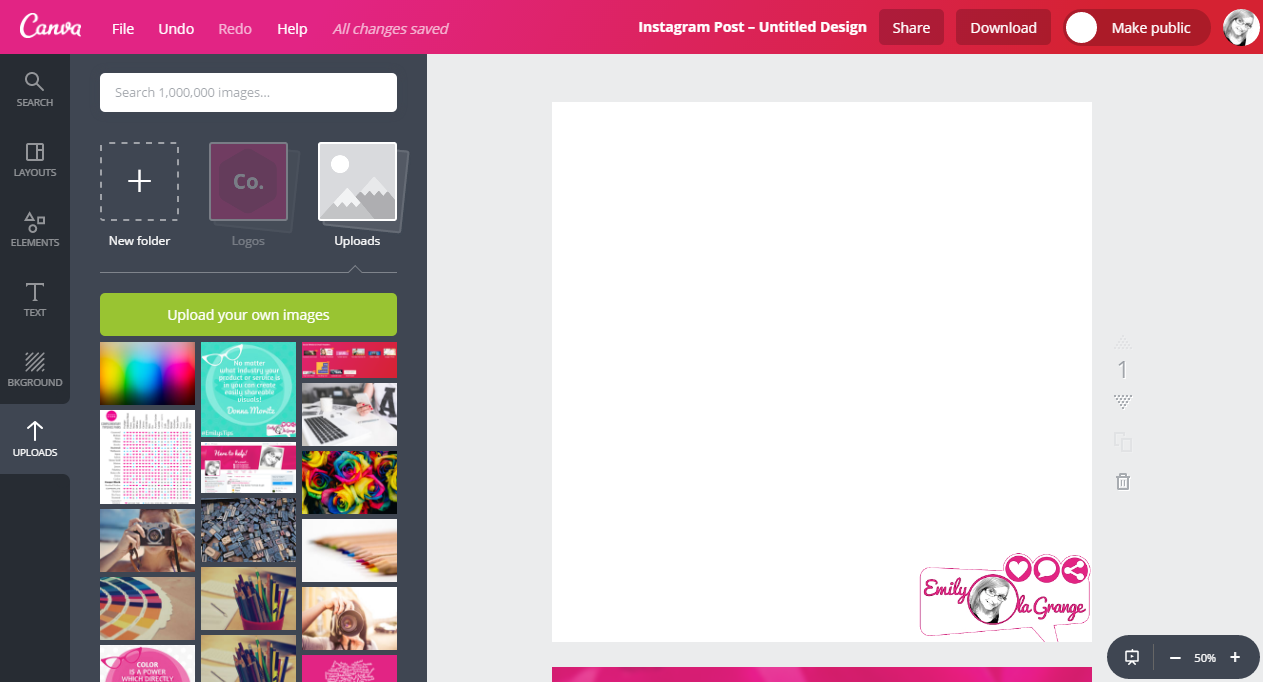Select the colored pencils on white thumbnail
The image size is (1263, 682).
point(349,550)
